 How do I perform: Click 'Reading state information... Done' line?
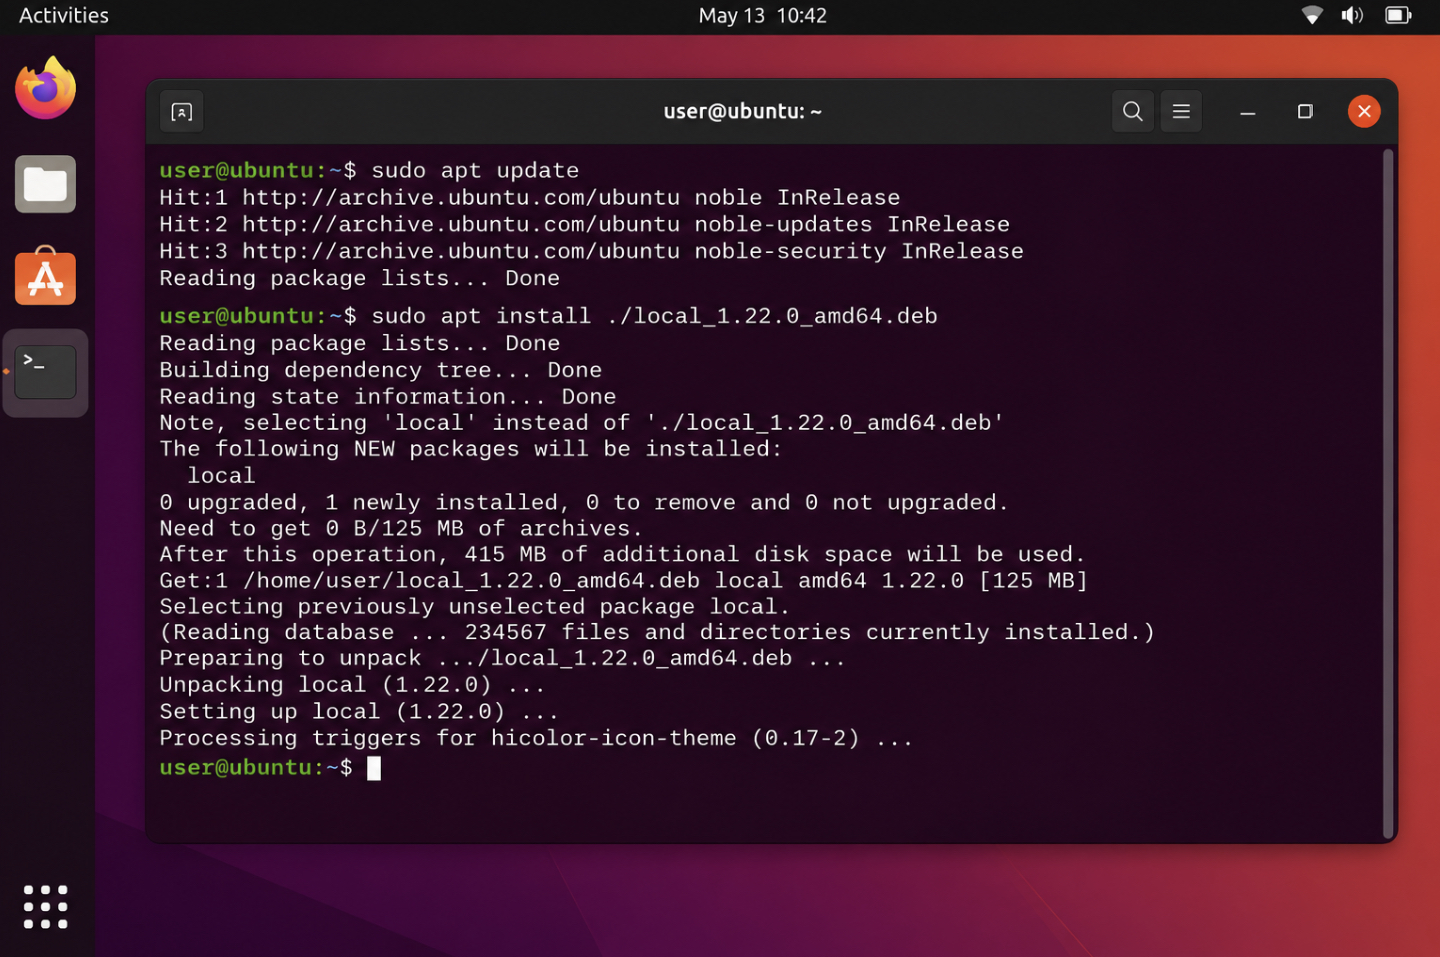click(387, 397)
